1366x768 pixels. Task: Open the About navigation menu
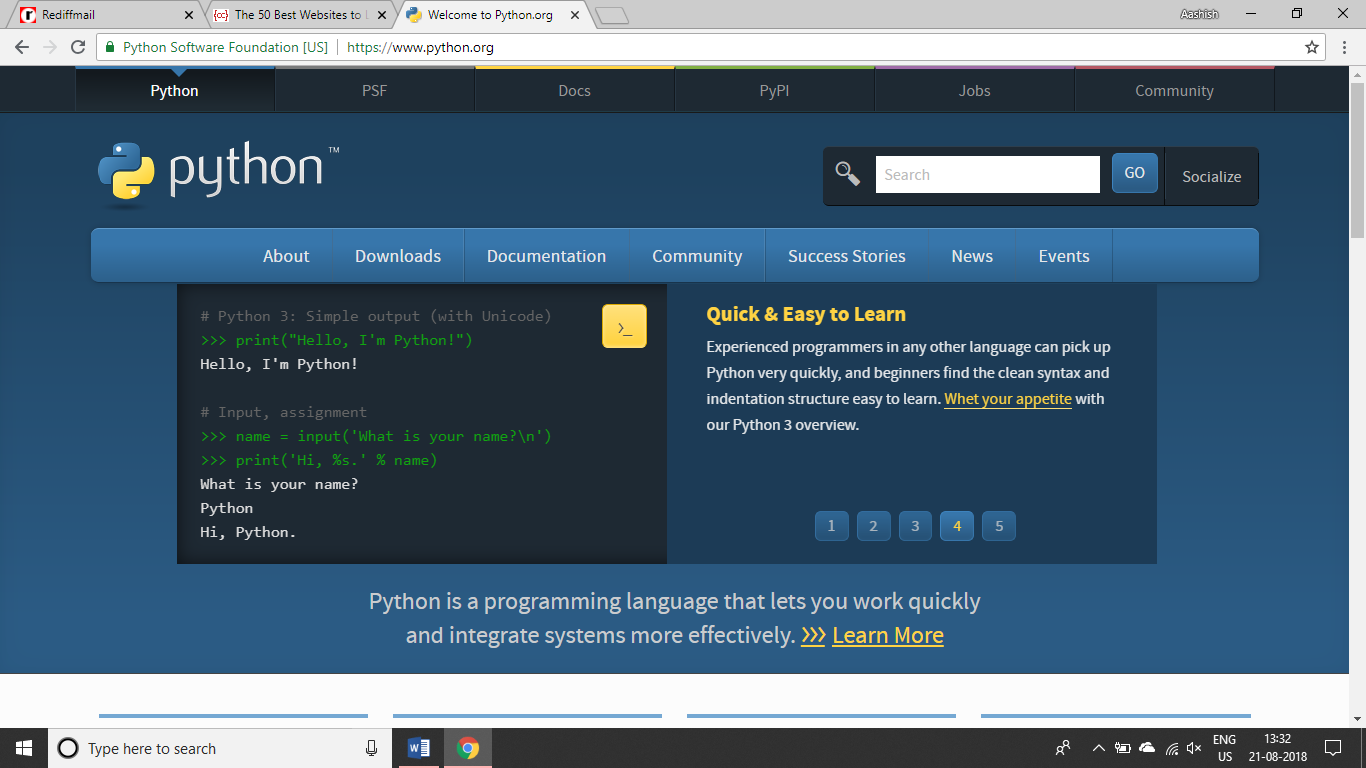click(286, 256)
